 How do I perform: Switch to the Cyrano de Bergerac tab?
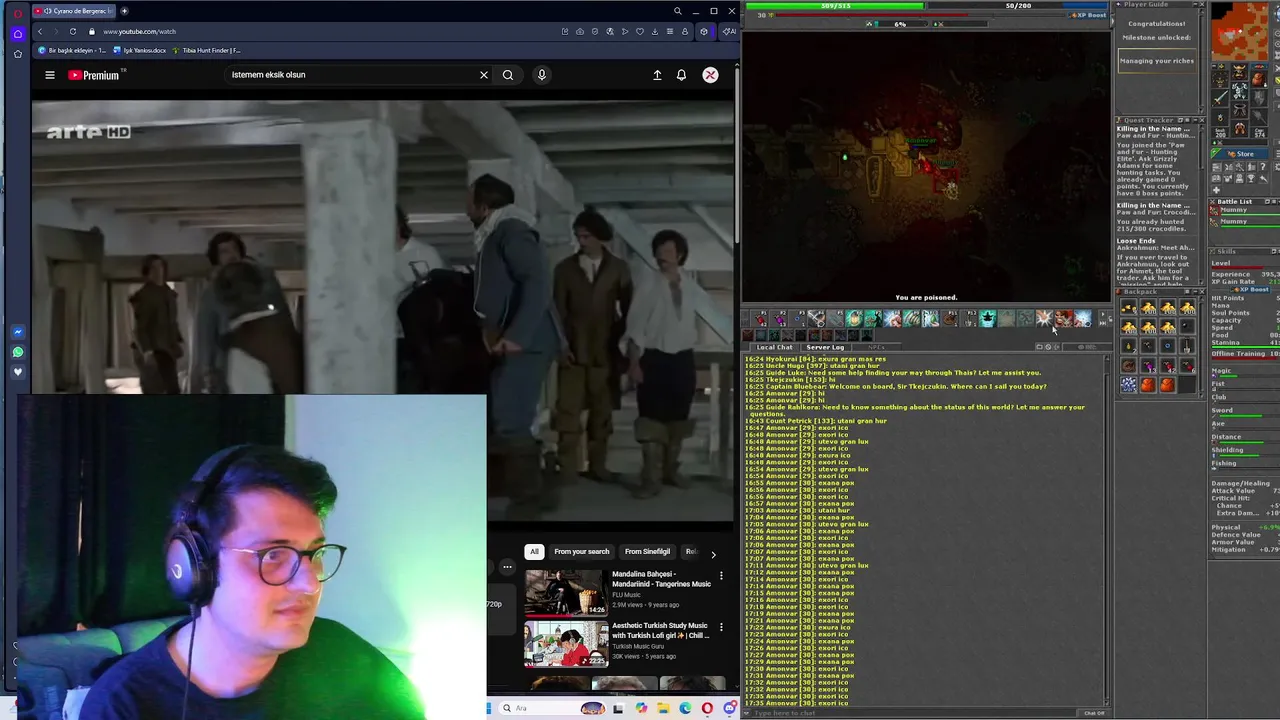point(75,11)
